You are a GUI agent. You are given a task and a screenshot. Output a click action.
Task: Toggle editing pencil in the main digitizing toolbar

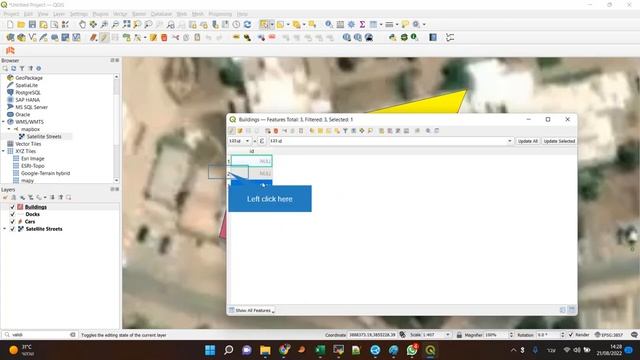coord(104,38)
